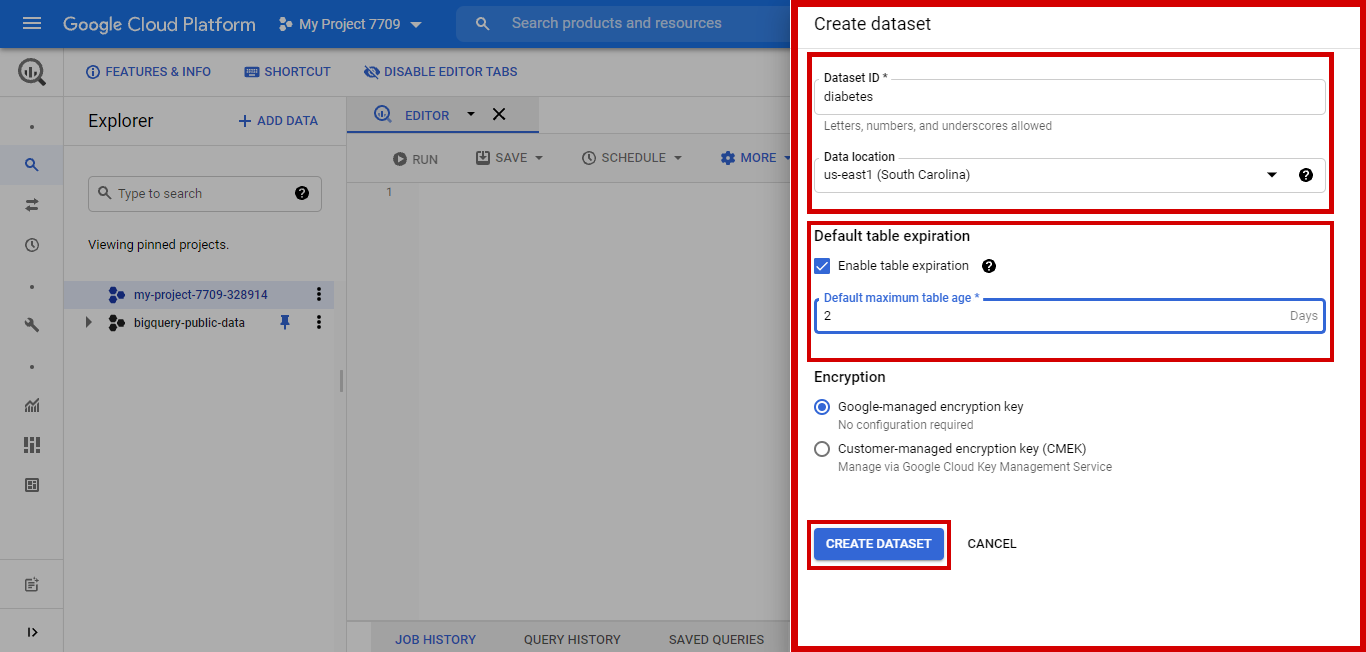Run the query
This screenshot has width=1366, height=652.
pos(415,159)
